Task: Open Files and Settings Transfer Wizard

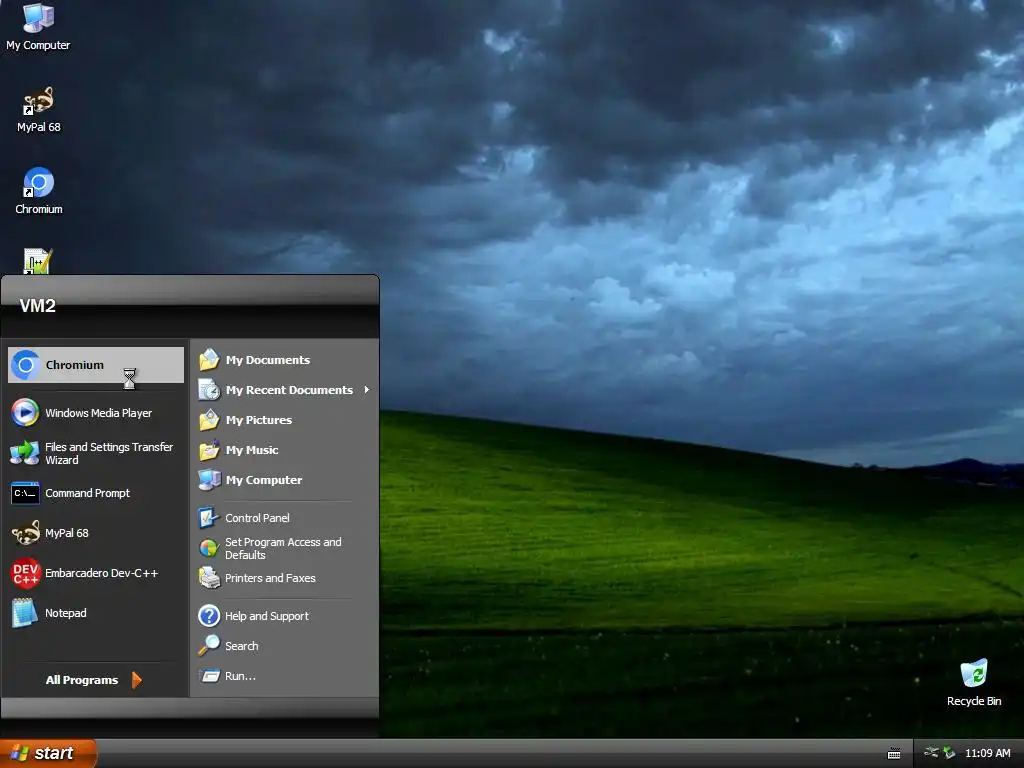Action: coord(95,453)
